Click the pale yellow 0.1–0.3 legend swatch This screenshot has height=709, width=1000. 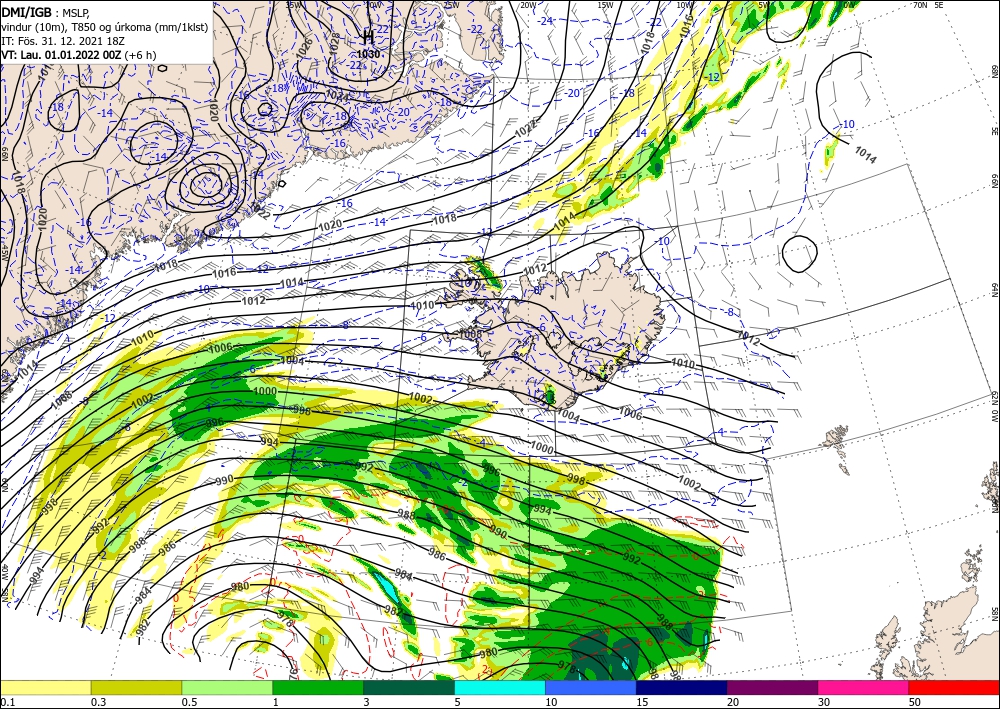click(x=45, y=687)
